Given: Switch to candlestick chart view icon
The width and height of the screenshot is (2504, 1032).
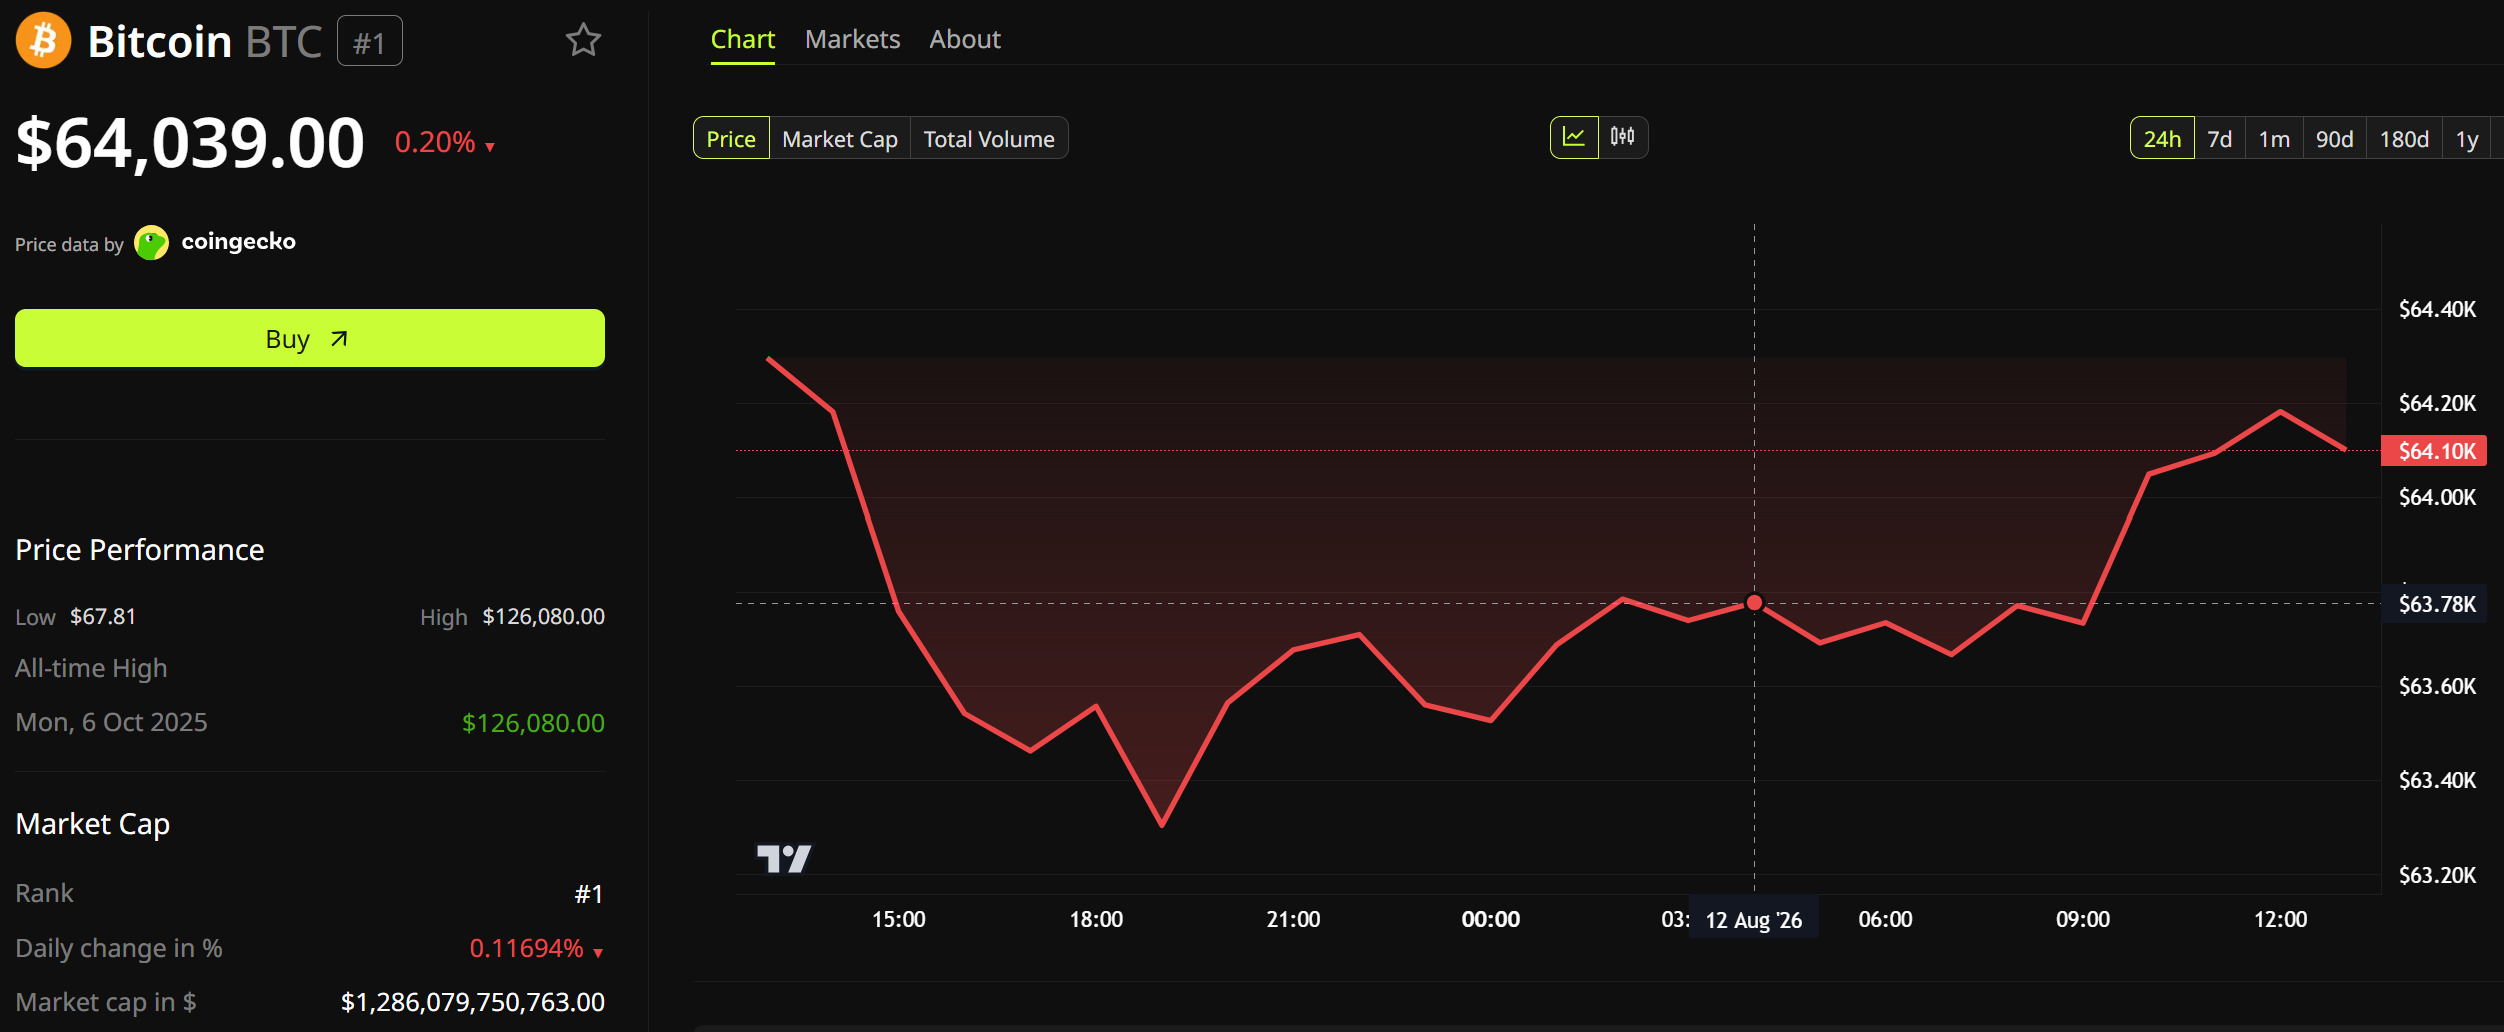Looking at the screenshot, I should click(1622, 138).
